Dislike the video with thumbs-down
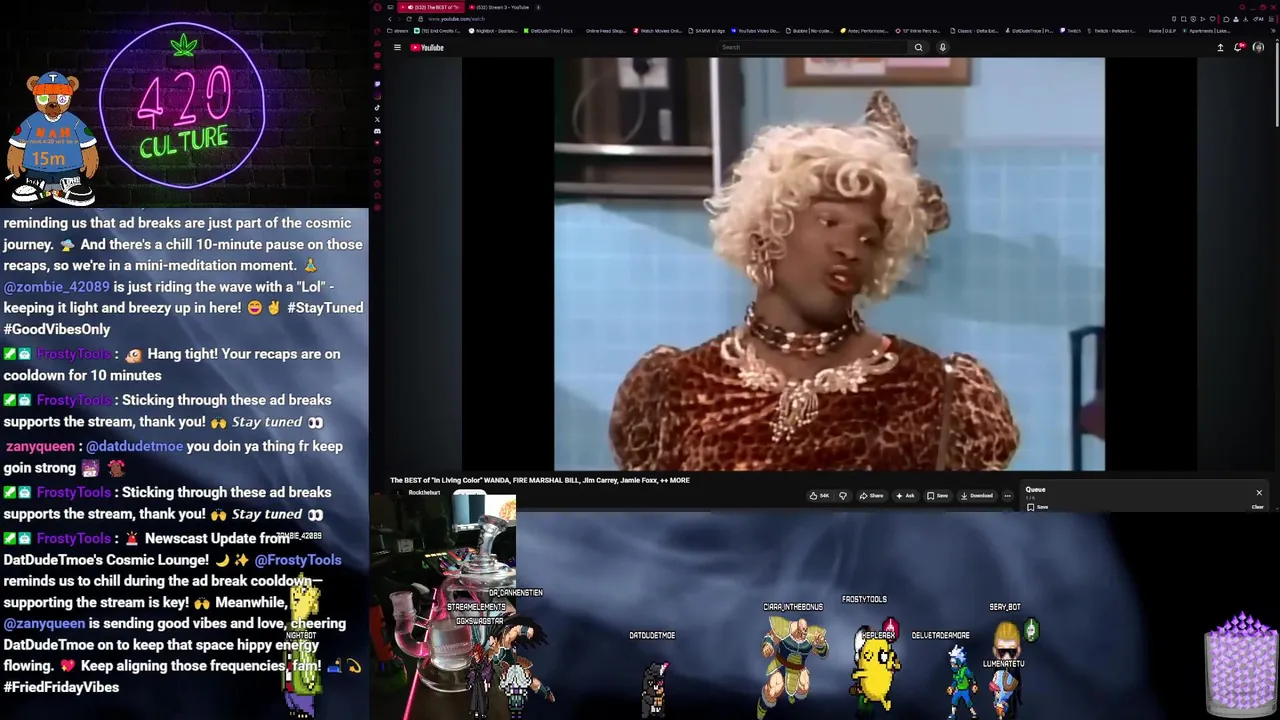The height and width of the screenshot is (720, 1280). coord(842,496)
